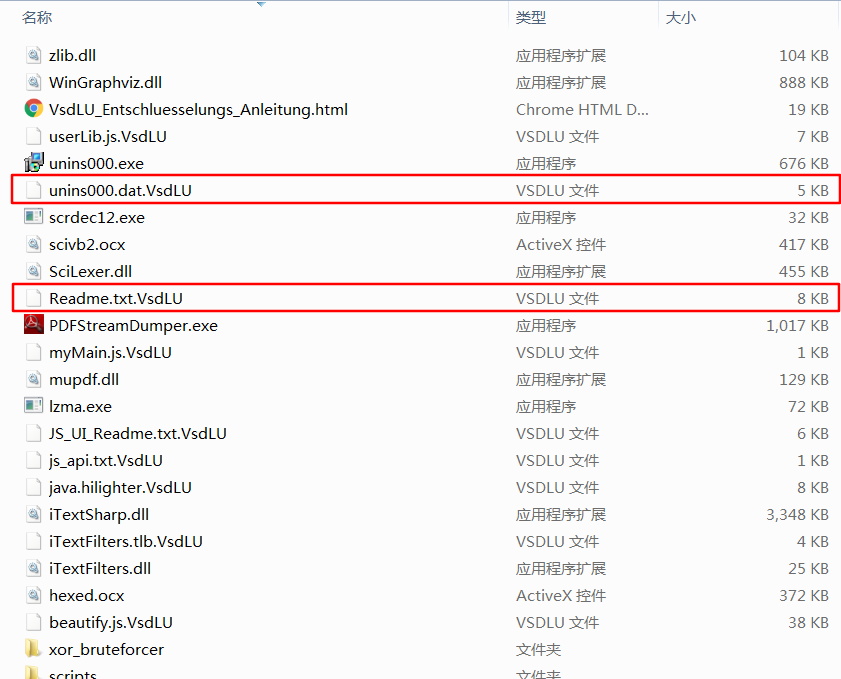The height and width of the screenshot is (679, 841).
Task: Select the zlib.dll file icon
Action: tap(33, 55)
